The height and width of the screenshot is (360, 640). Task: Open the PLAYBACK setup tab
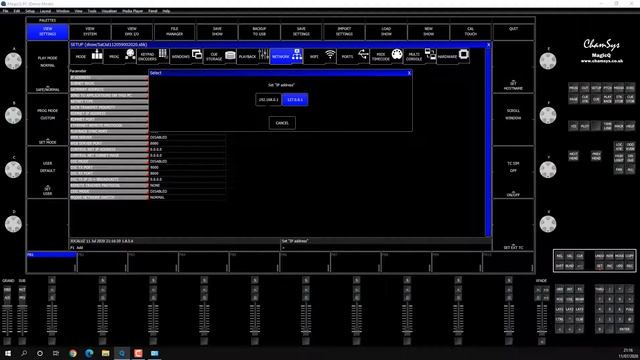253,56
